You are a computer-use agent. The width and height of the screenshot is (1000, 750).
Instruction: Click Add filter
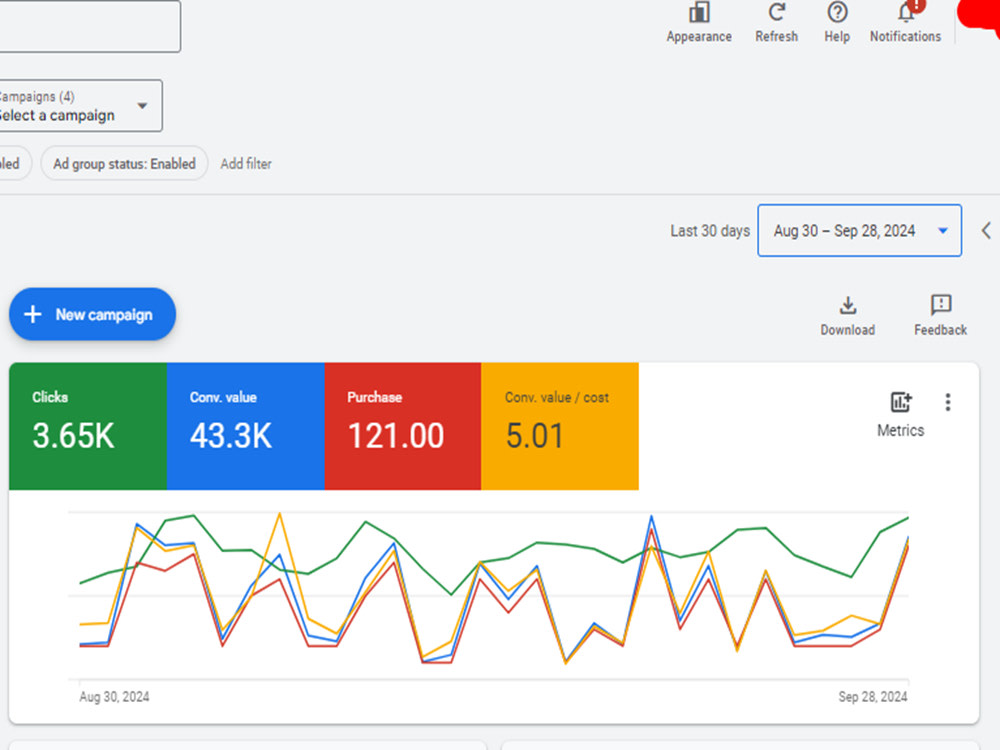tap(246, 164)
